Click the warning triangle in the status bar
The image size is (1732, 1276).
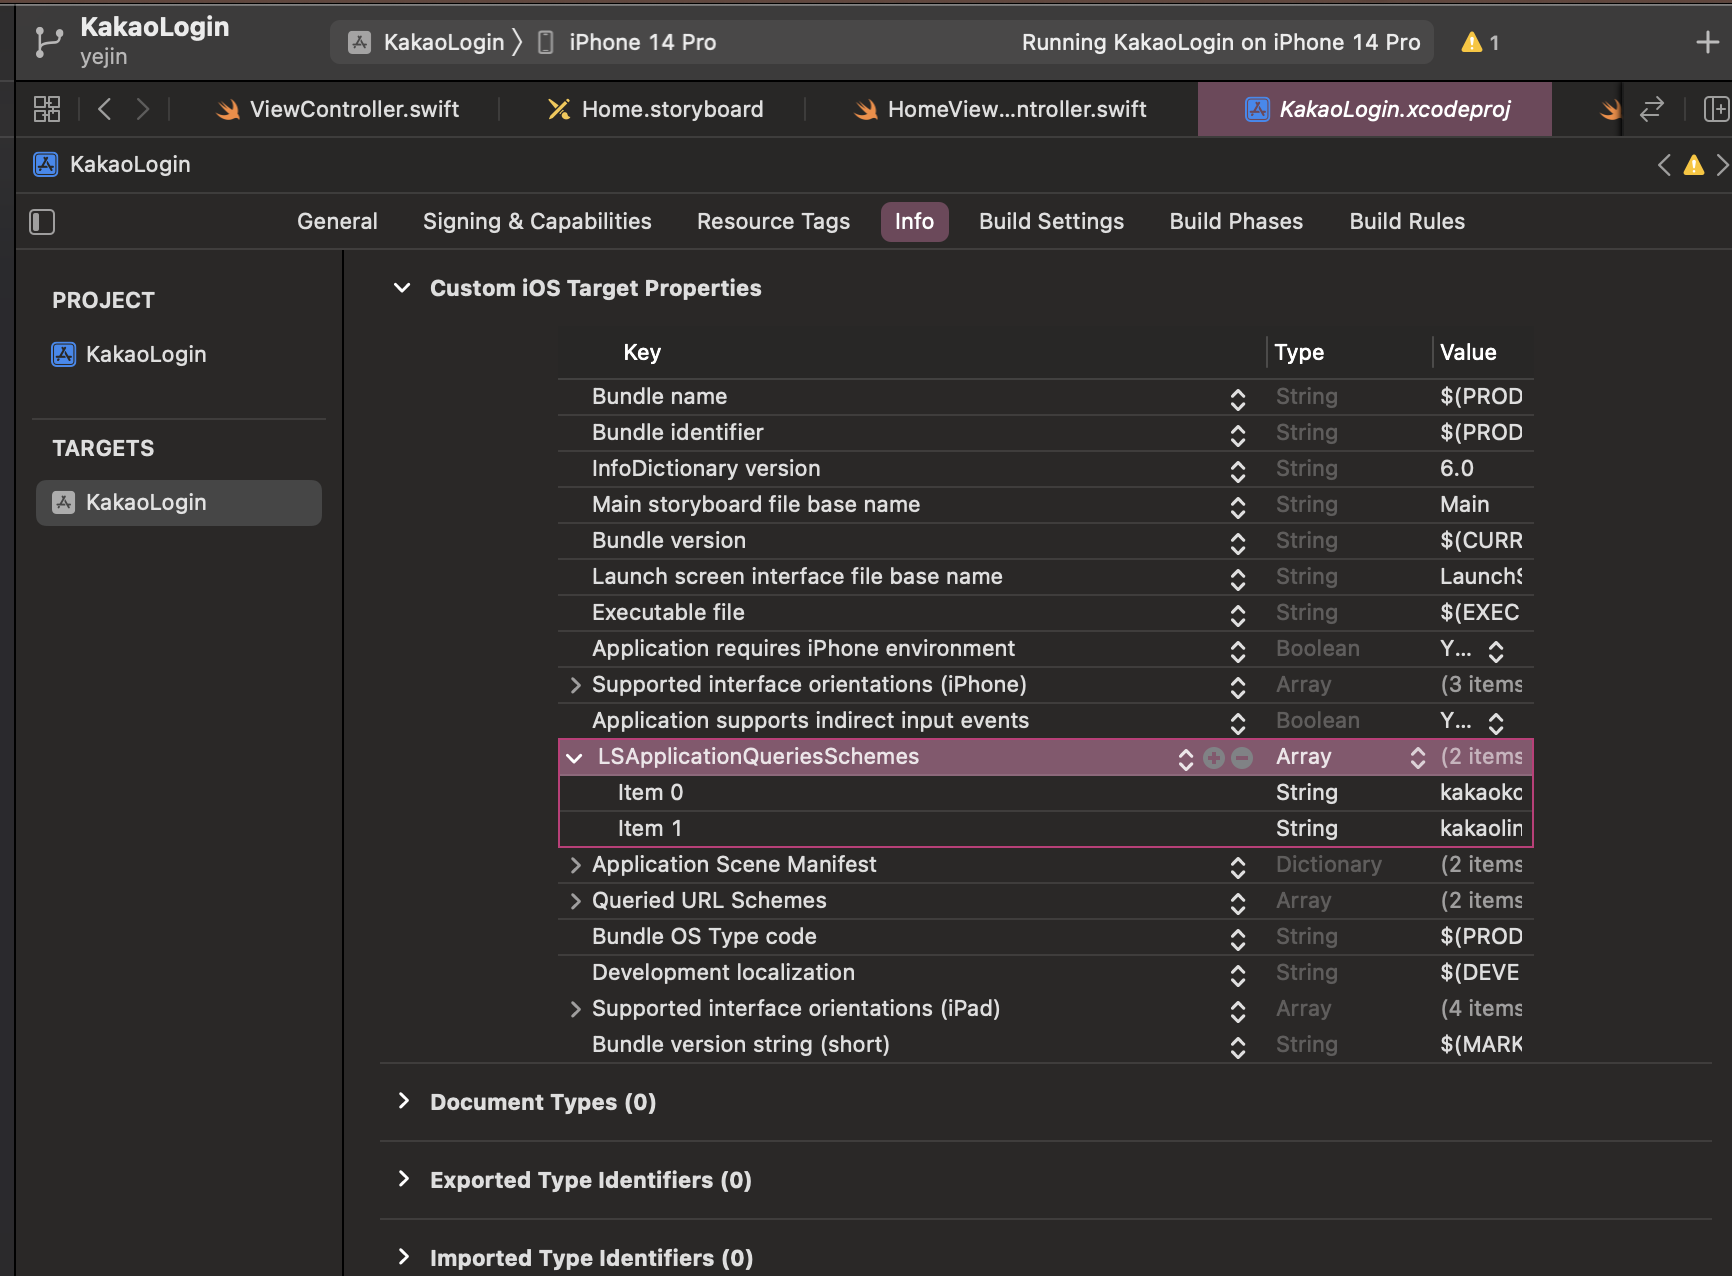(1472, 42)
